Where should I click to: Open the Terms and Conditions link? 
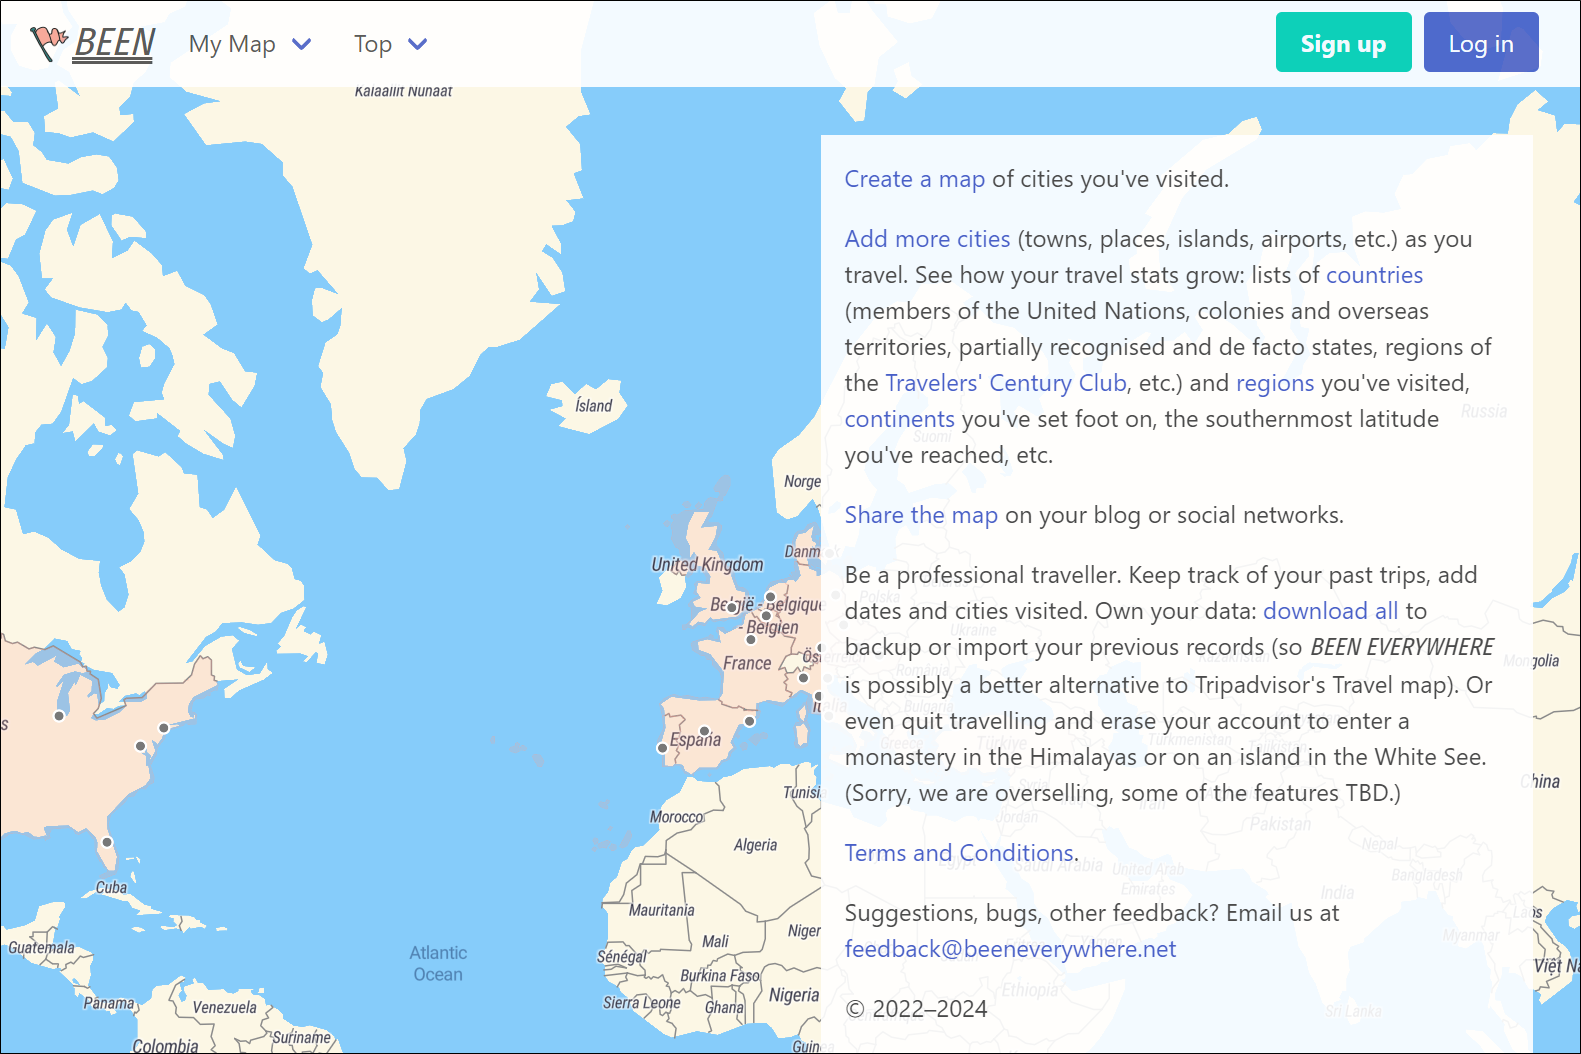(959, 853)
